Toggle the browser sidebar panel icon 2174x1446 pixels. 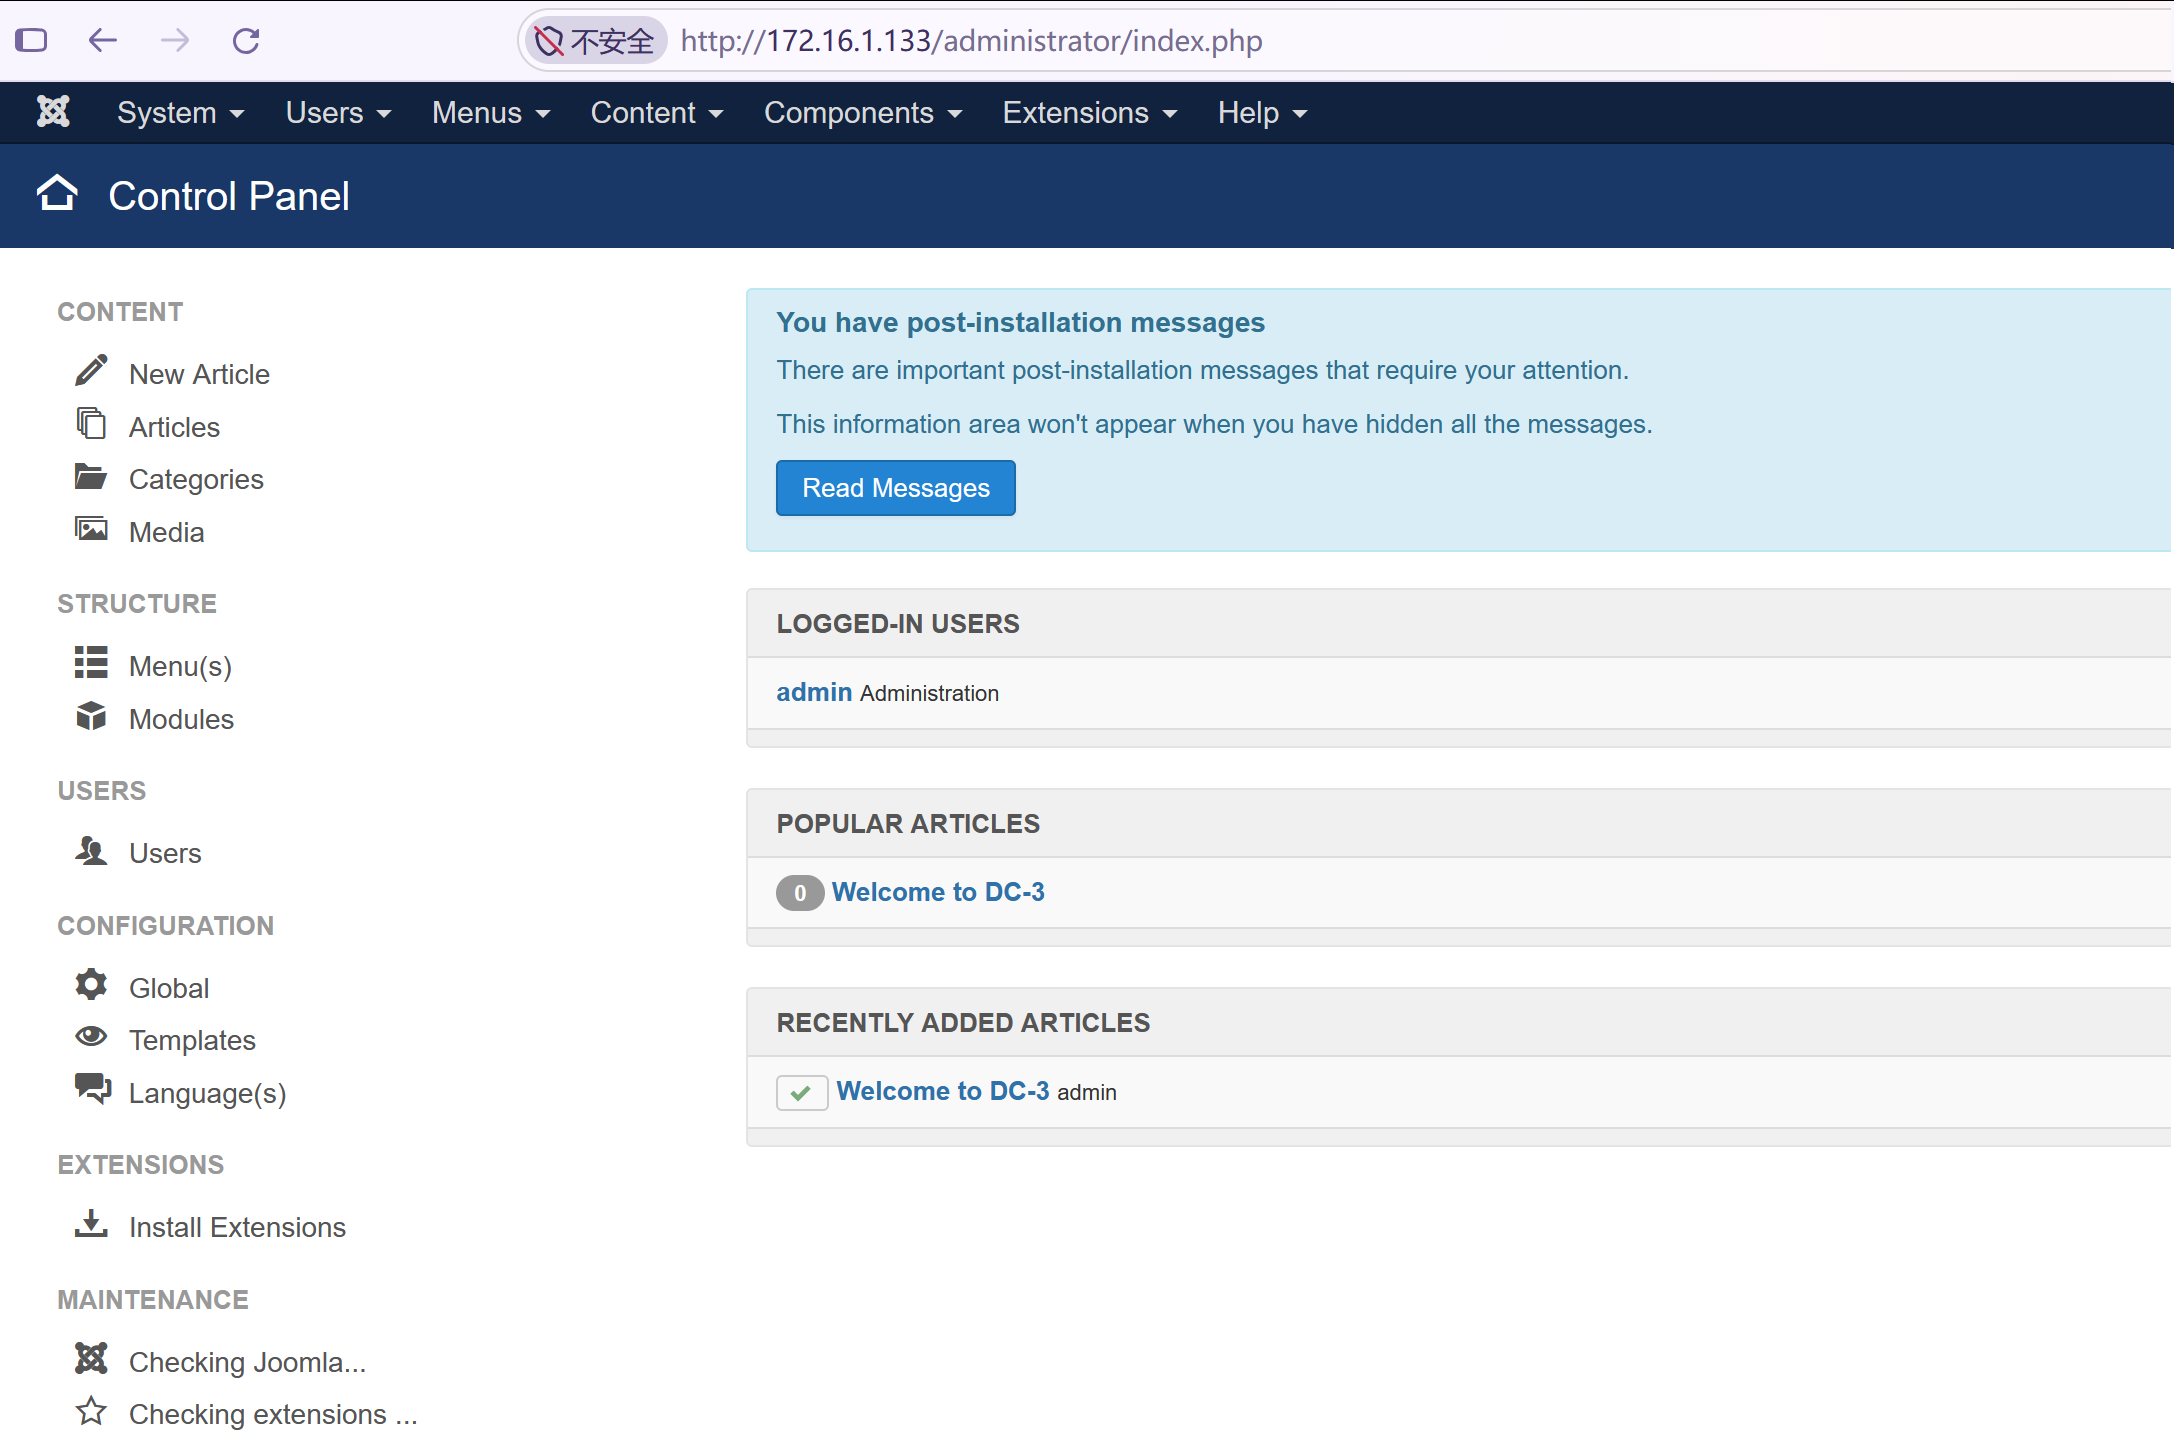(x=31, y=41)
